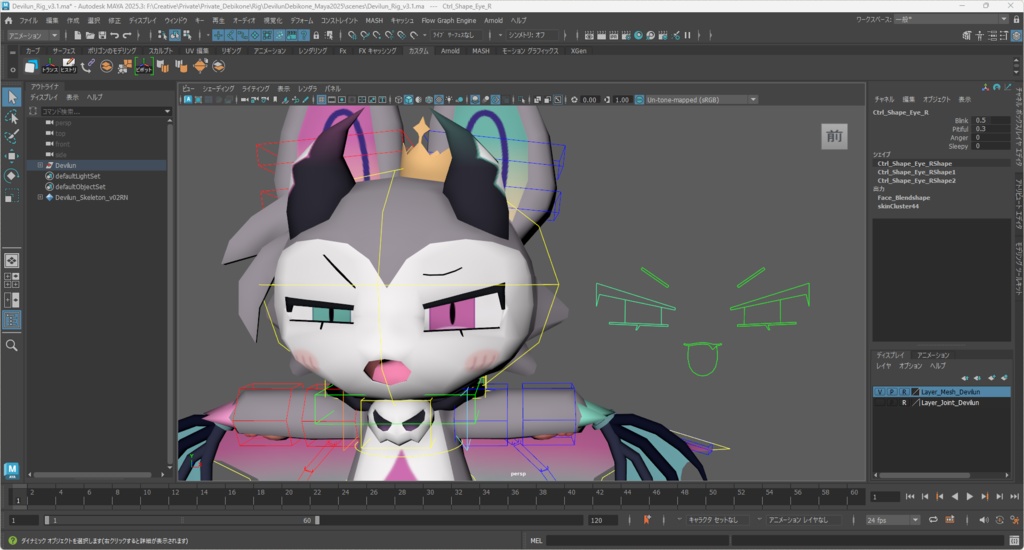Click the play forward button
This screenshot has height=550, width=1024.
click(x=969, y=496)
